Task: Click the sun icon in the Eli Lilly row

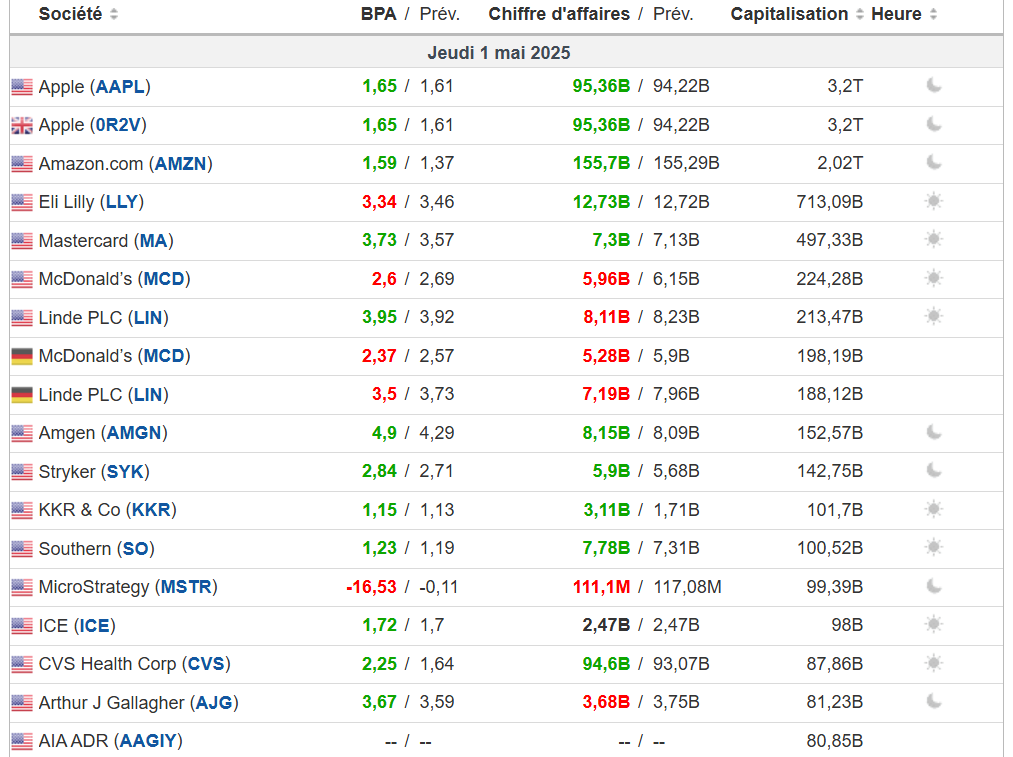Action: [x=934, y=201]
